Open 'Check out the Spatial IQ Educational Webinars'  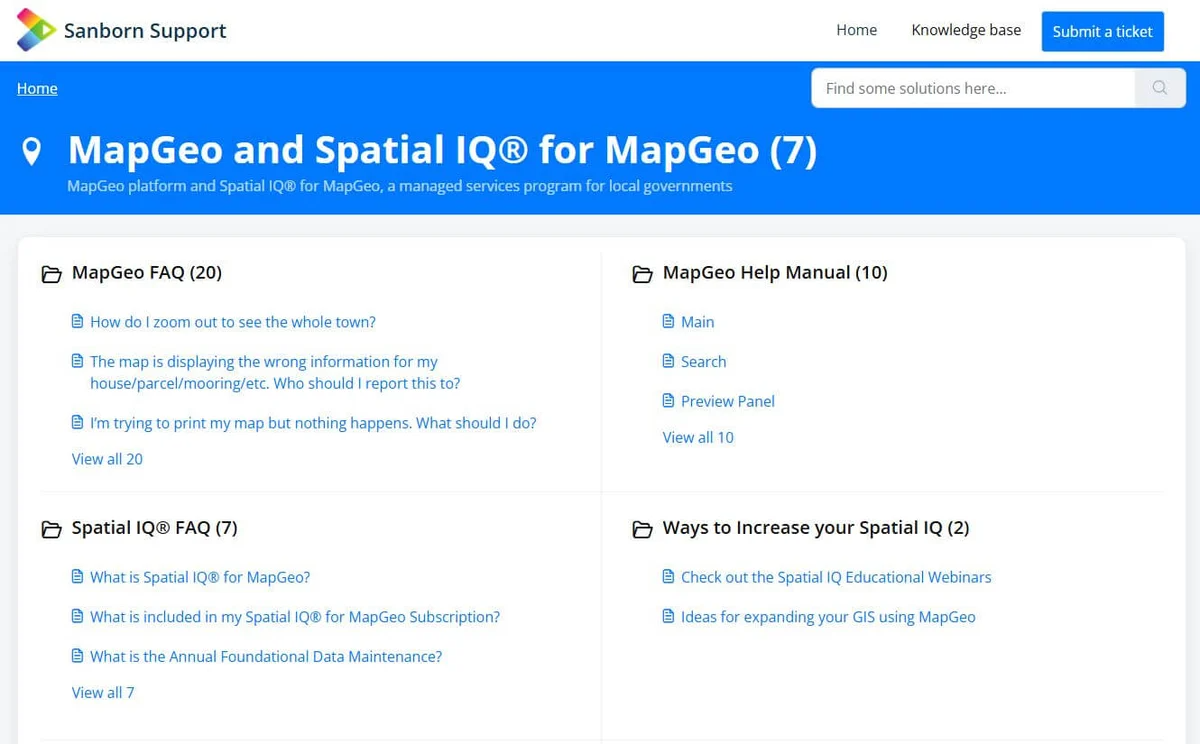point(836,577)
